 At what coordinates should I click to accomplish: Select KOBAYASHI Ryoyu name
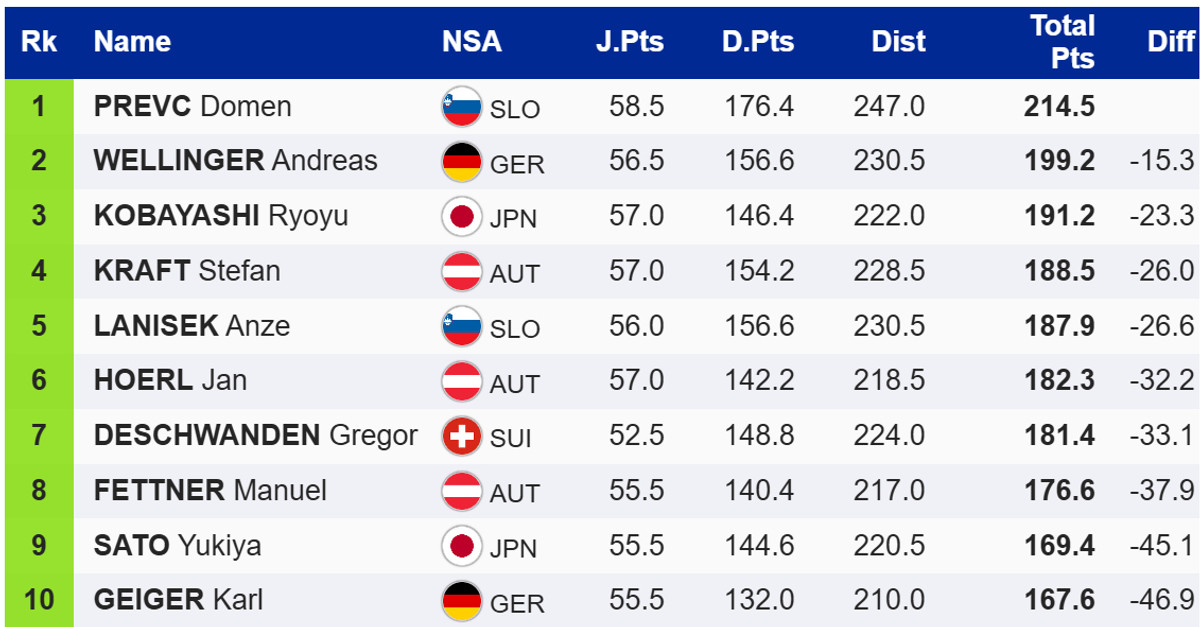[x=220, y=216]
